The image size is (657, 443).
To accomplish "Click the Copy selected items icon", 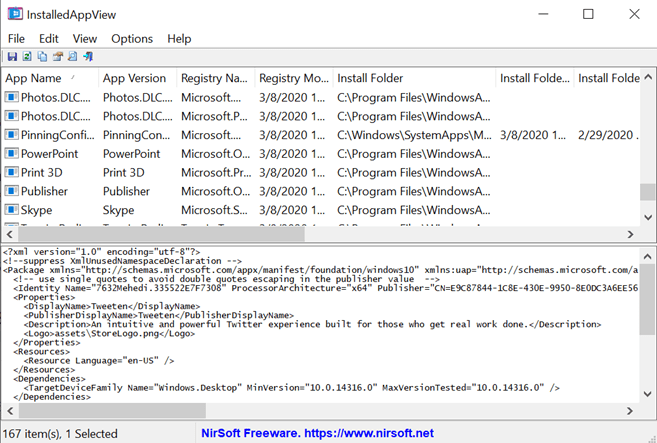I will coord(42,57).
